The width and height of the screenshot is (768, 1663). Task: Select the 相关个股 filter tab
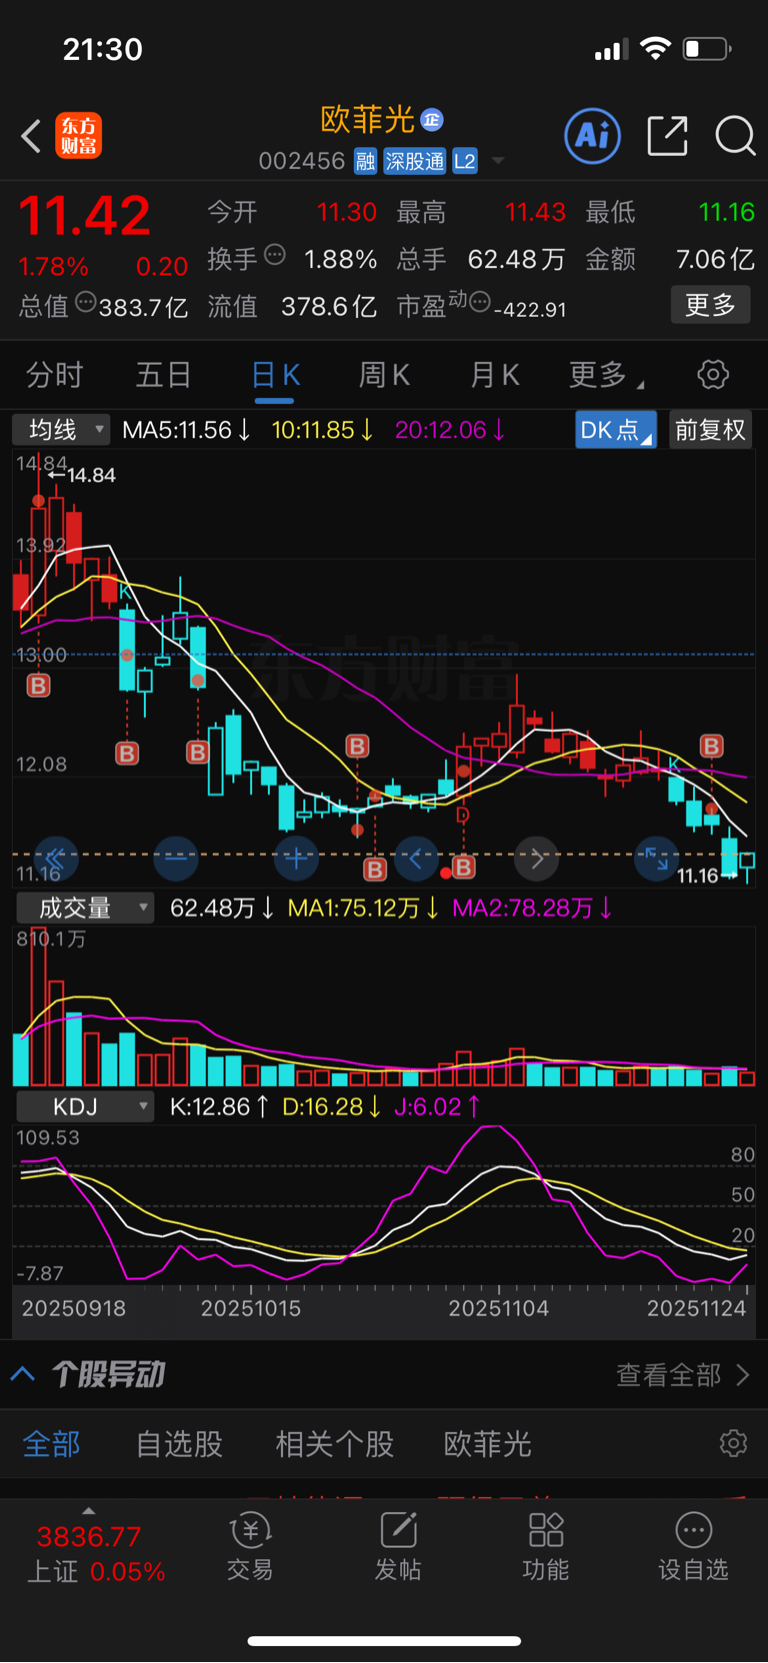click(x=334, y=1444)
